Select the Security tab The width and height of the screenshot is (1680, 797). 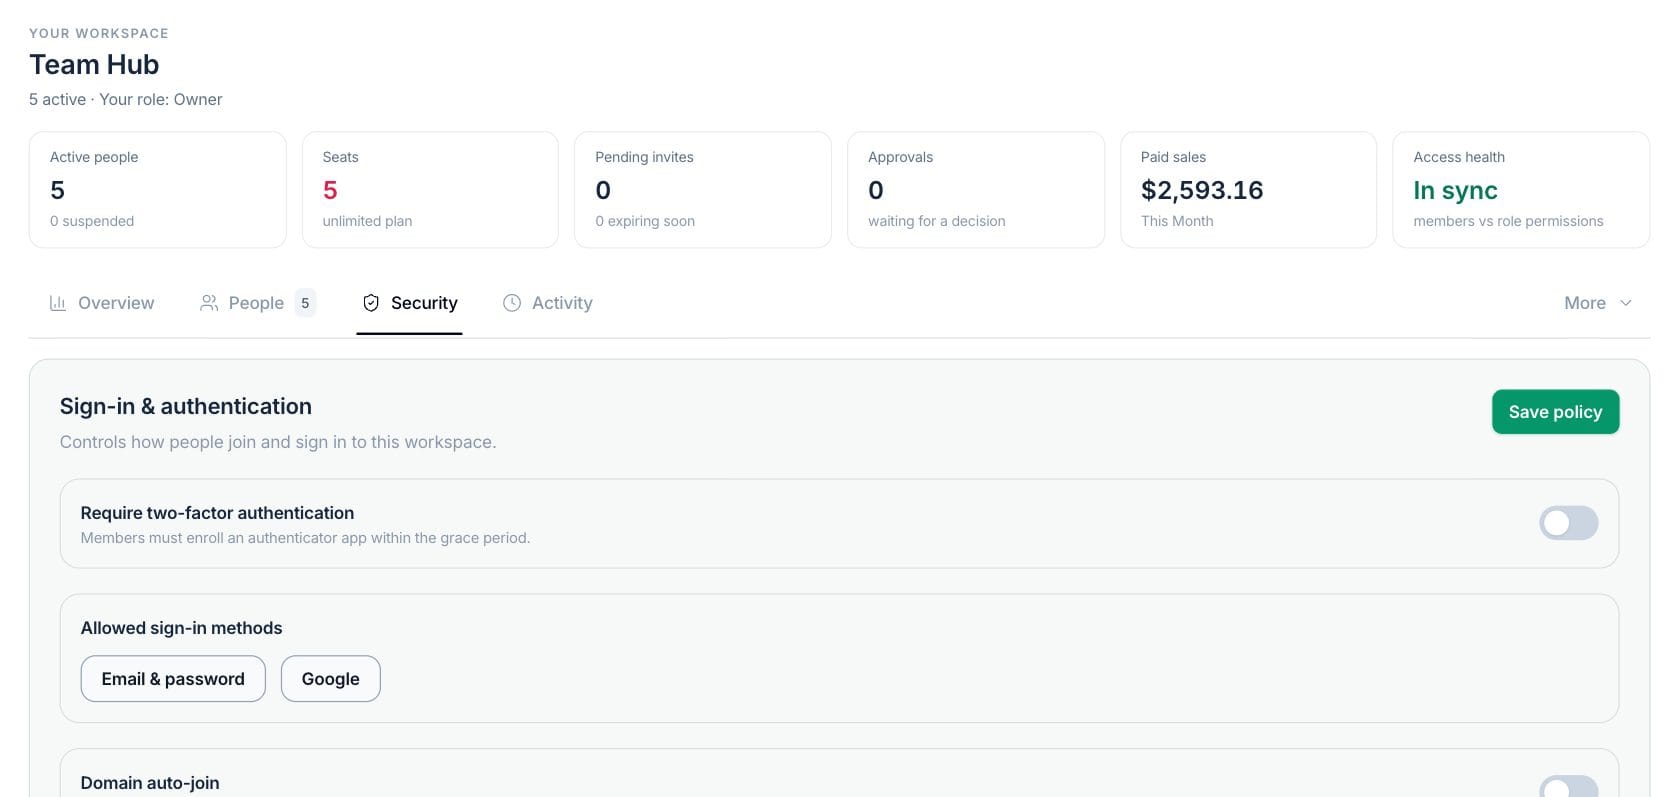[x=410, y=303]
